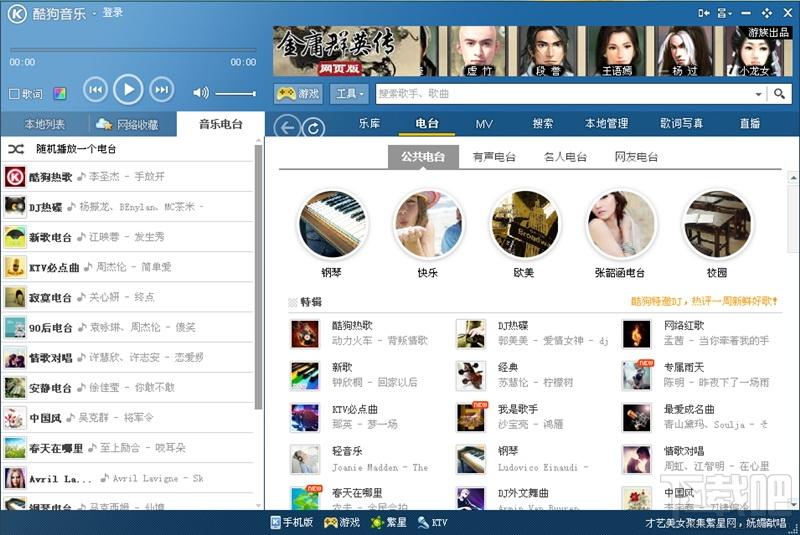Open the colorful skin icon
800x535 pixels.
[60, 93]
